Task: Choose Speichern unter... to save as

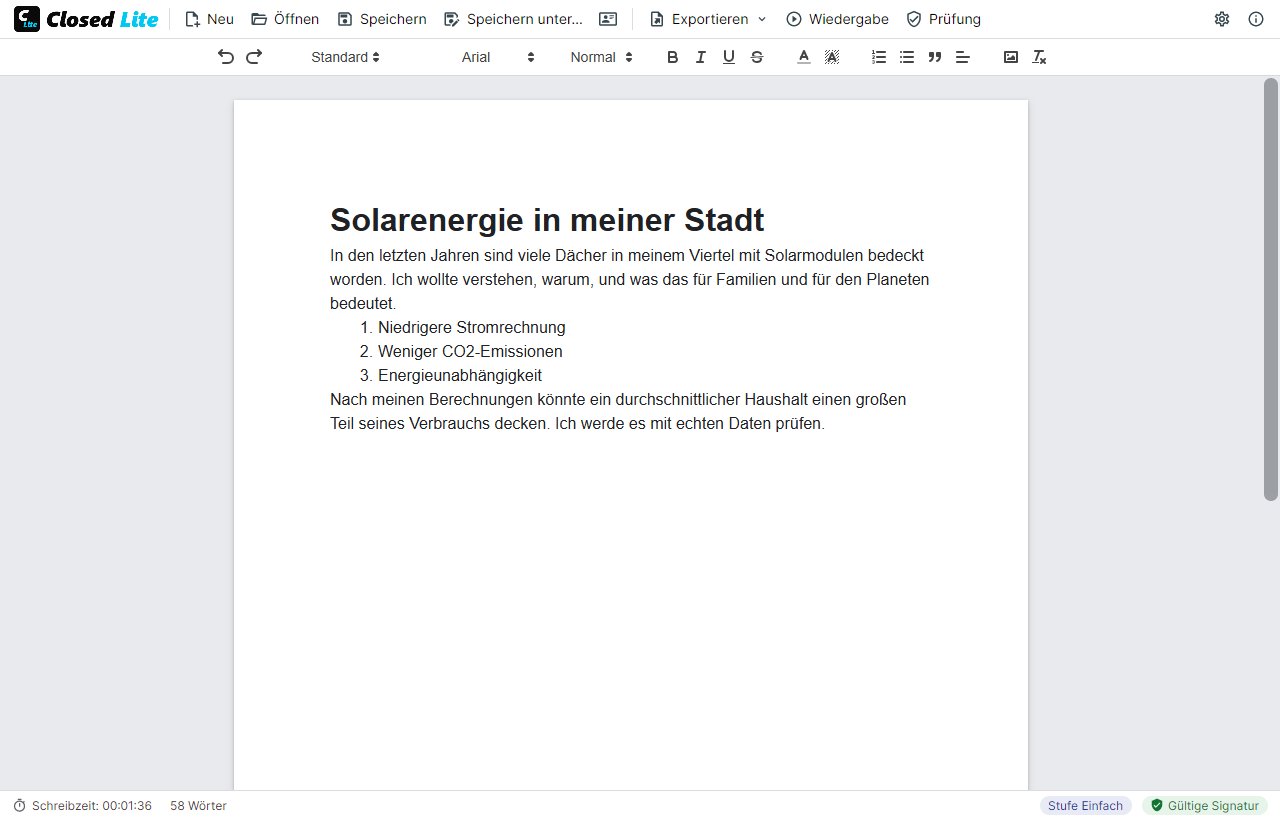Action: pos(513,19)
